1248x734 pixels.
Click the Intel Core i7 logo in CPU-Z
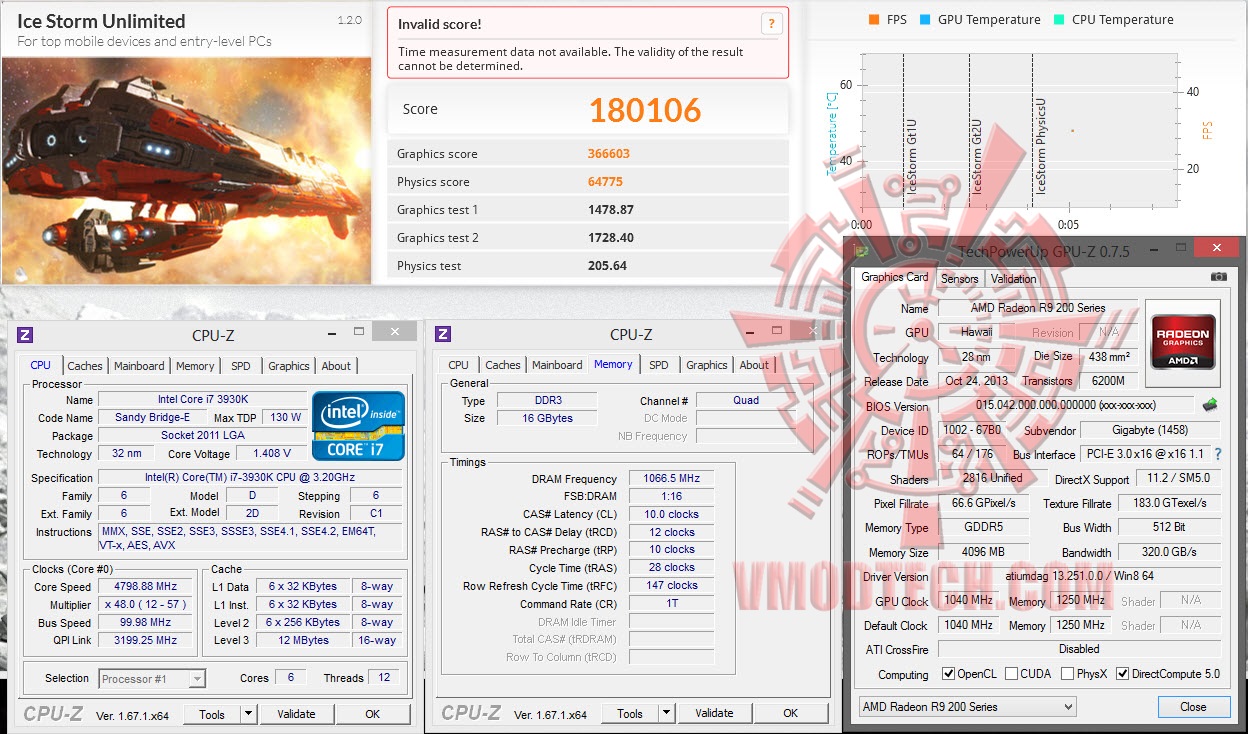pos(358,426)
